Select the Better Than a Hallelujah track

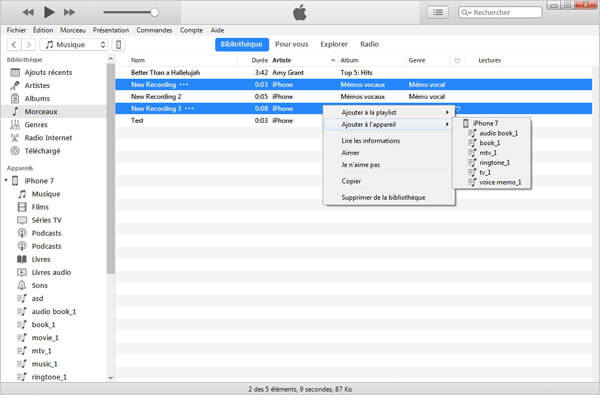click(x=354, y=72)
